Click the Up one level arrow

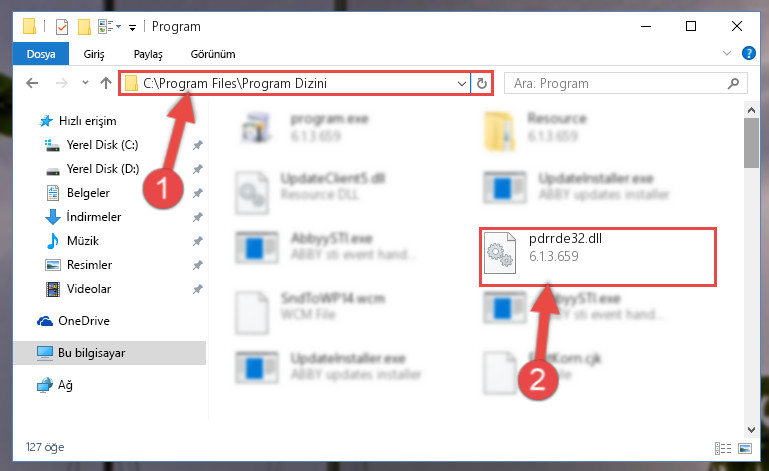click(106, 83)
